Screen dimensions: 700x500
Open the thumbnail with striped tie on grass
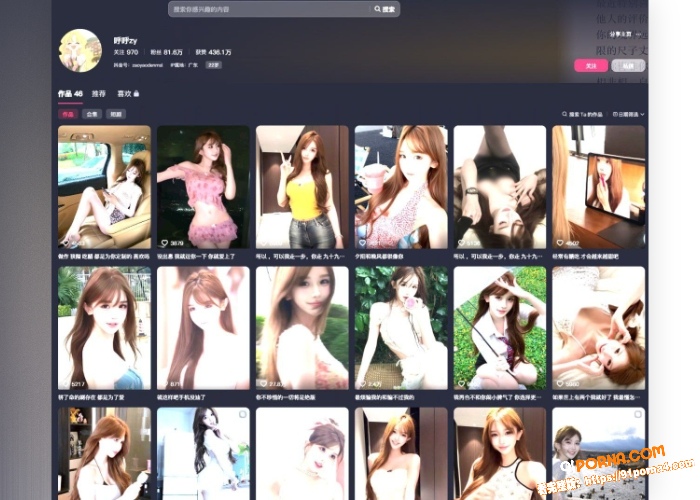[500, 328]
